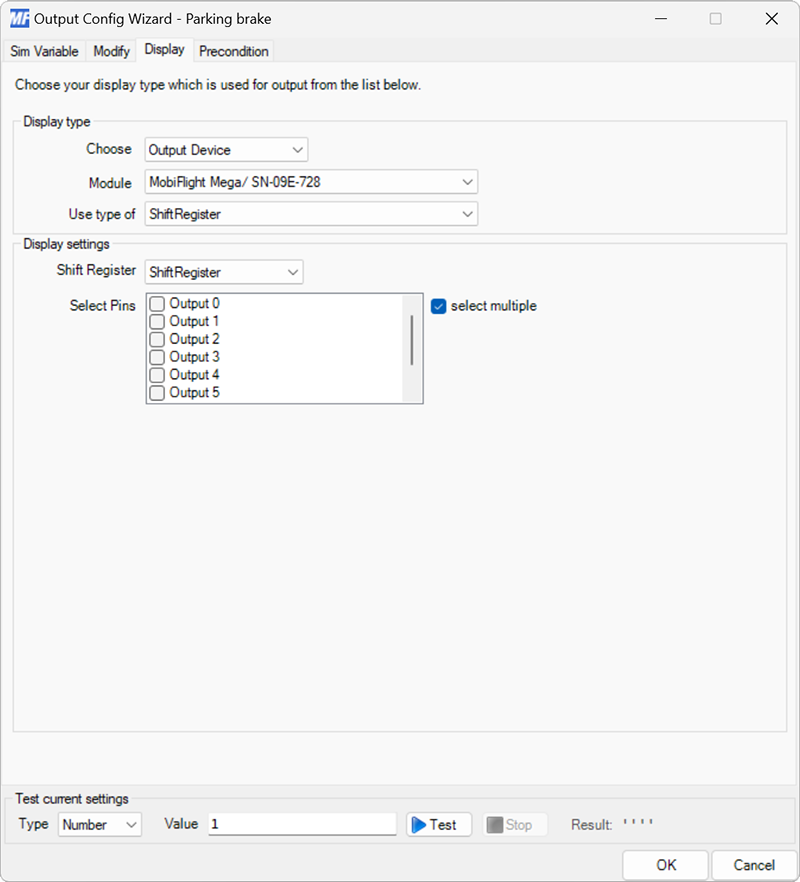800x882 pixels.
Task: Open the Use type of dropdown
Action: (467, 213)
